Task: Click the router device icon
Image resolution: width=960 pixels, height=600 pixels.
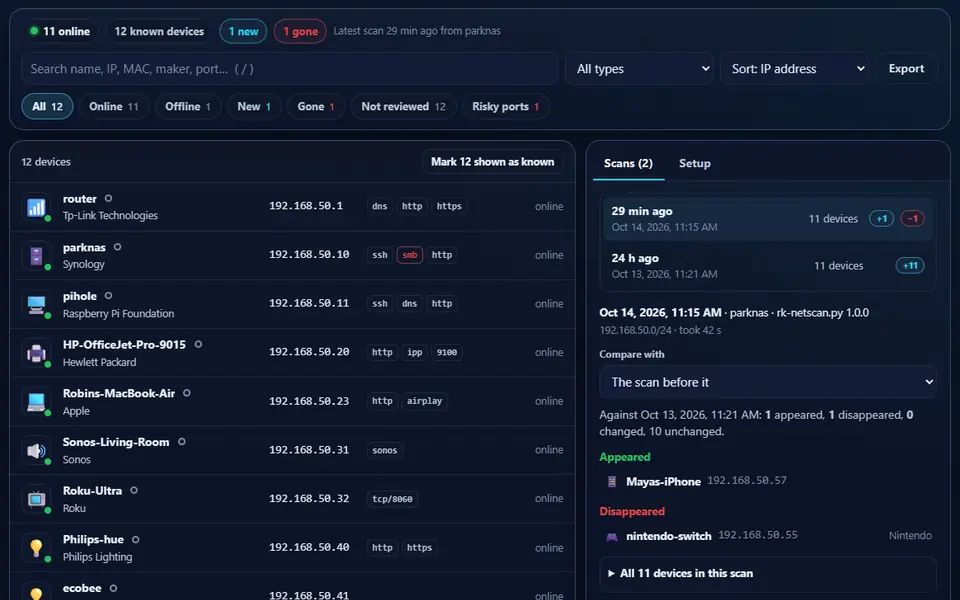Action: (36, 207)
